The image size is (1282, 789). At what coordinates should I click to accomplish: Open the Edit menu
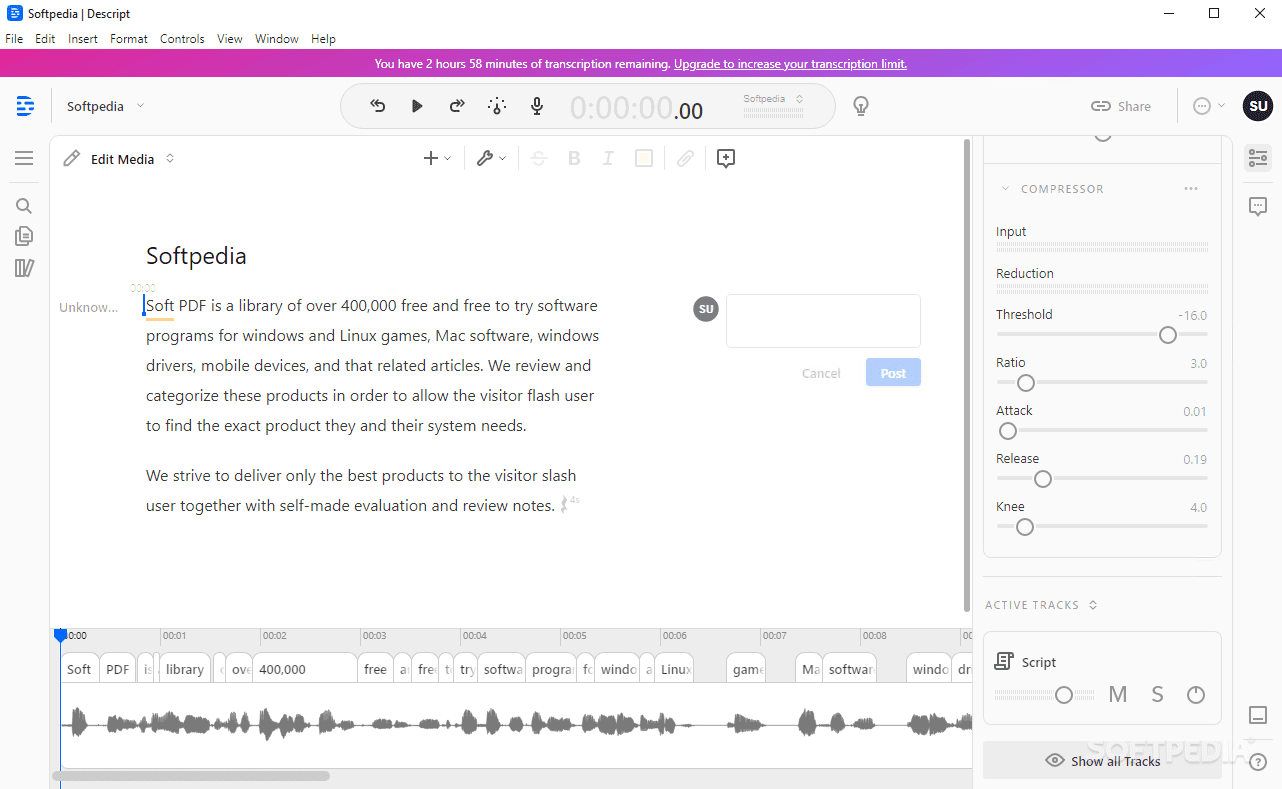pos(45,39)
